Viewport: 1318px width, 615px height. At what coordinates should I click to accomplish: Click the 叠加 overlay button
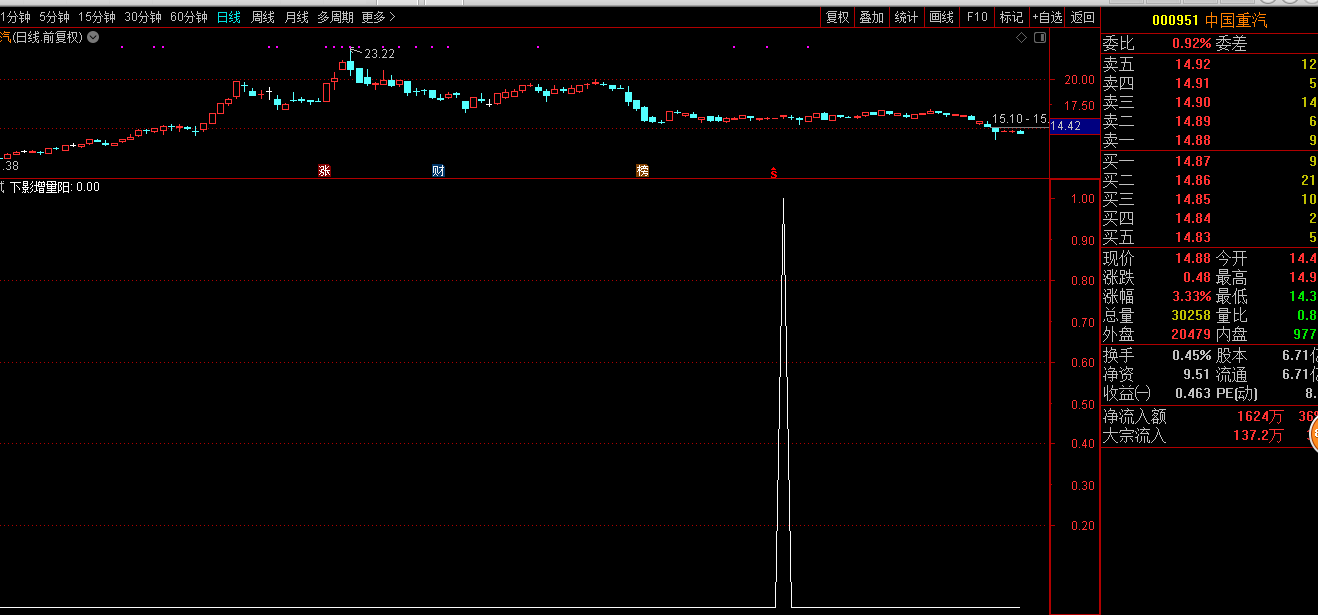pyautogui.click(x=871, y=17)
